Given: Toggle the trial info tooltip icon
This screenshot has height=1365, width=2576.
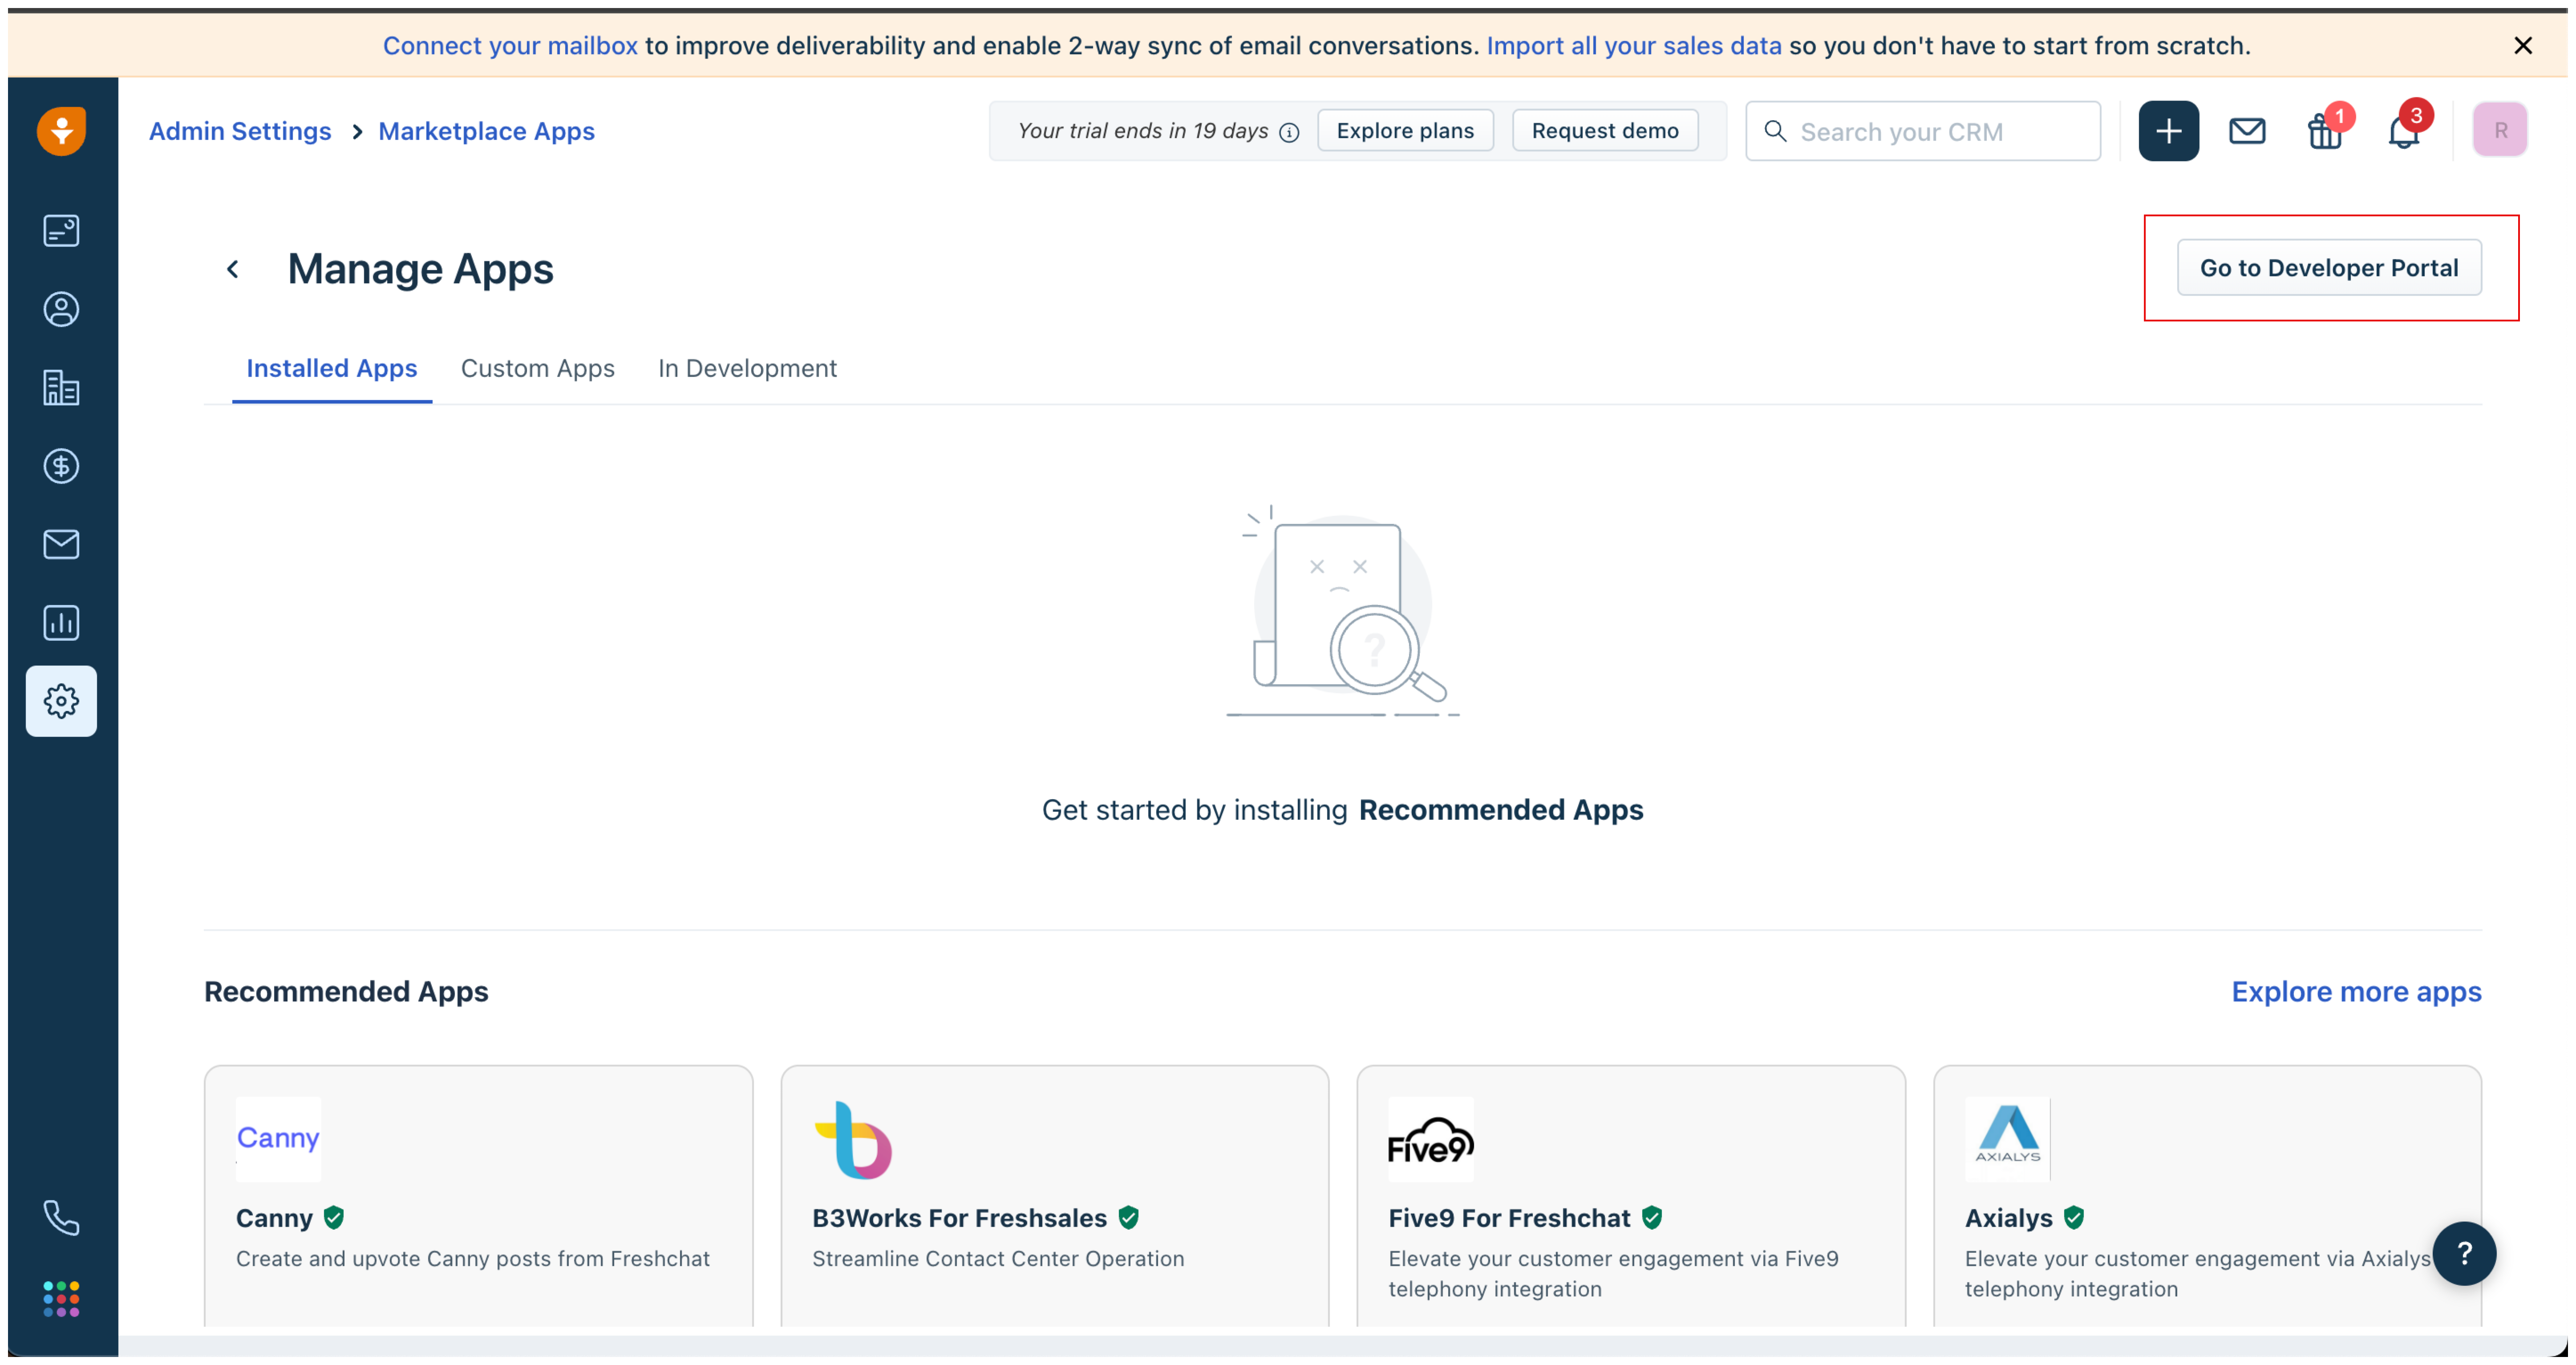Looking at the screenshot, I should pos(1290,131).
